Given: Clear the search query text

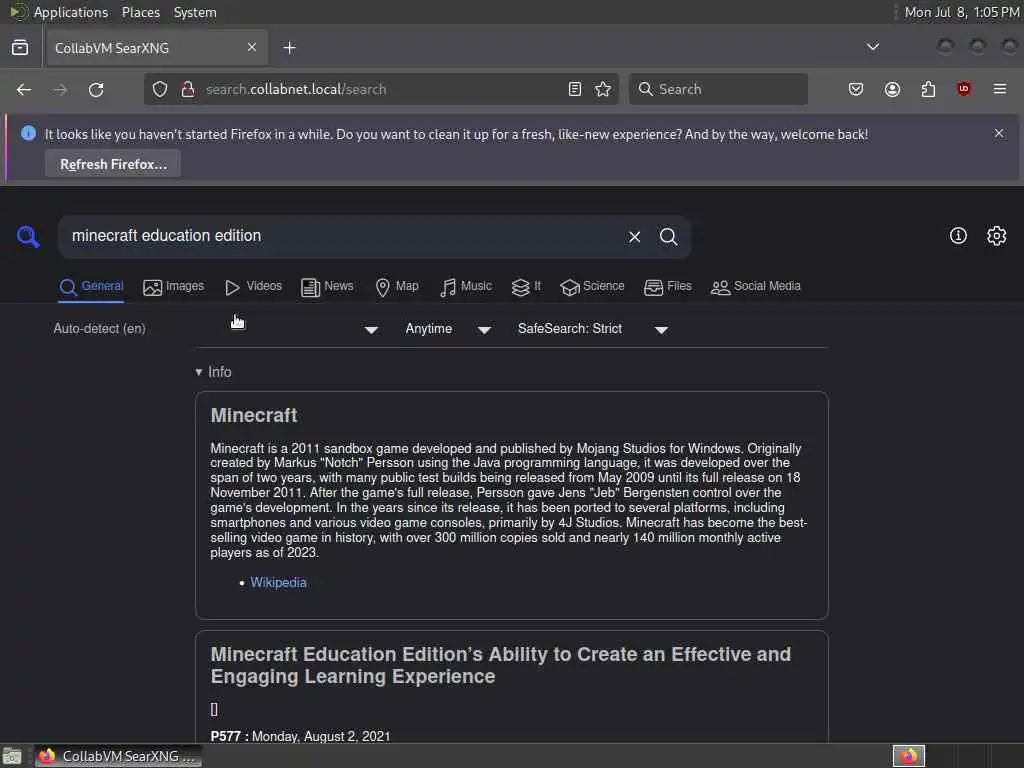Looking at the screenshot, I should click(x=634, y=236).
